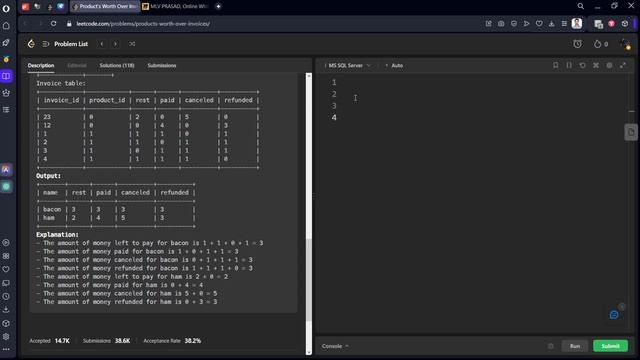The image size is (640, 360).
Task: Open the chat assistant bubble icon
Action: (x=614, y=315)
